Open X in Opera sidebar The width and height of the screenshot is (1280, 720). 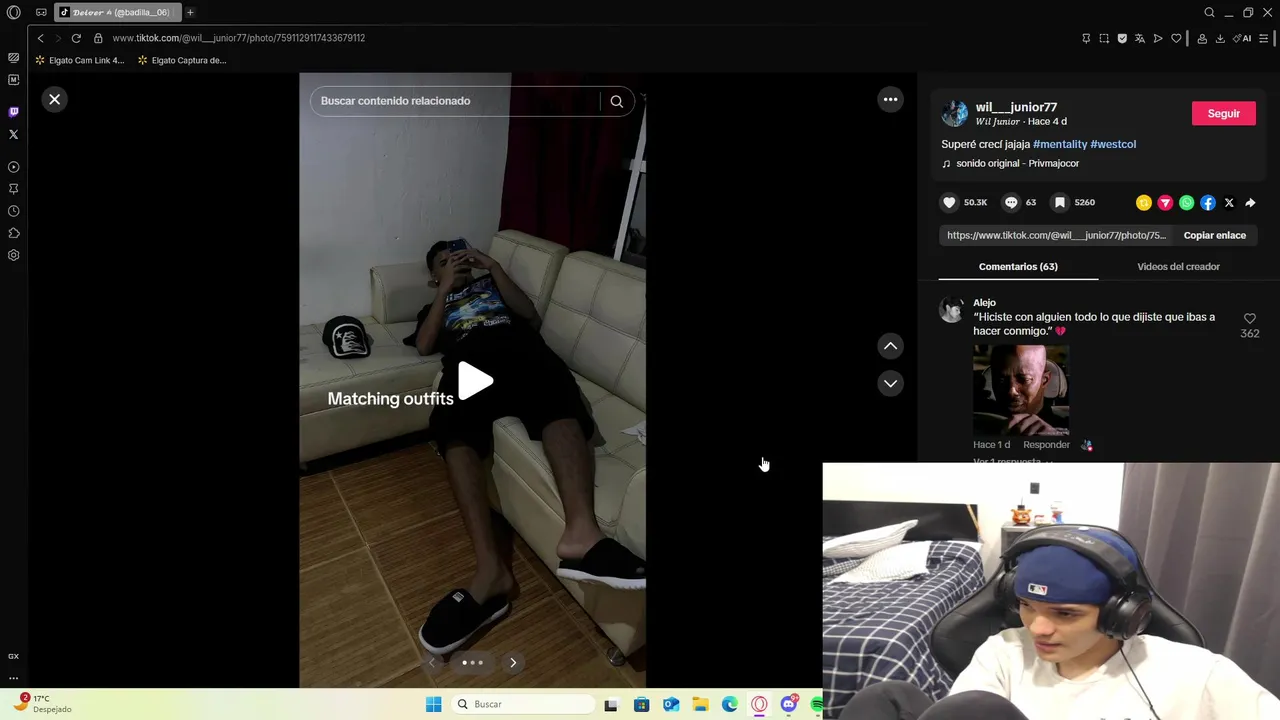13,134
